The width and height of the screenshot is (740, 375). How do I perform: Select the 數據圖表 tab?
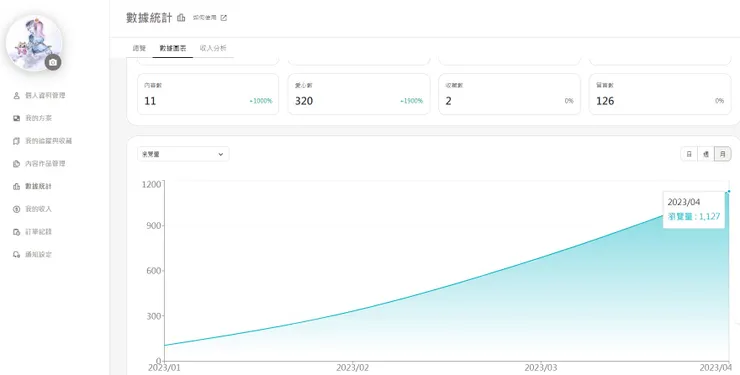[x=173, y=48]
